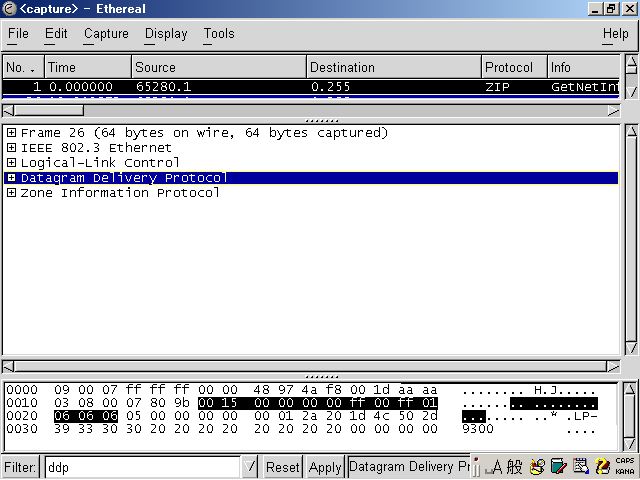Click packet list scrollbar up arrow

click(631, 64)
